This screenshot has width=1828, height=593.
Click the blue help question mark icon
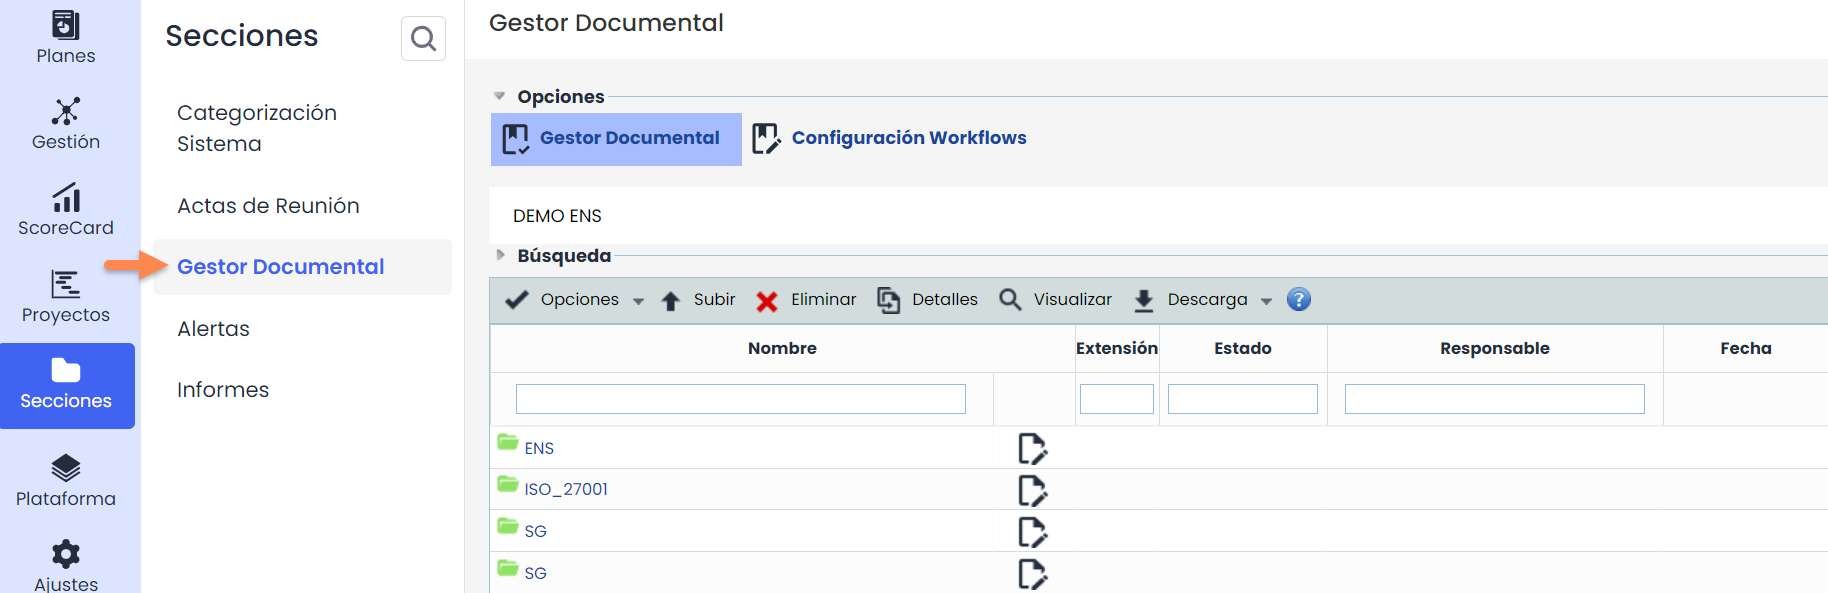pos(1298,299)
